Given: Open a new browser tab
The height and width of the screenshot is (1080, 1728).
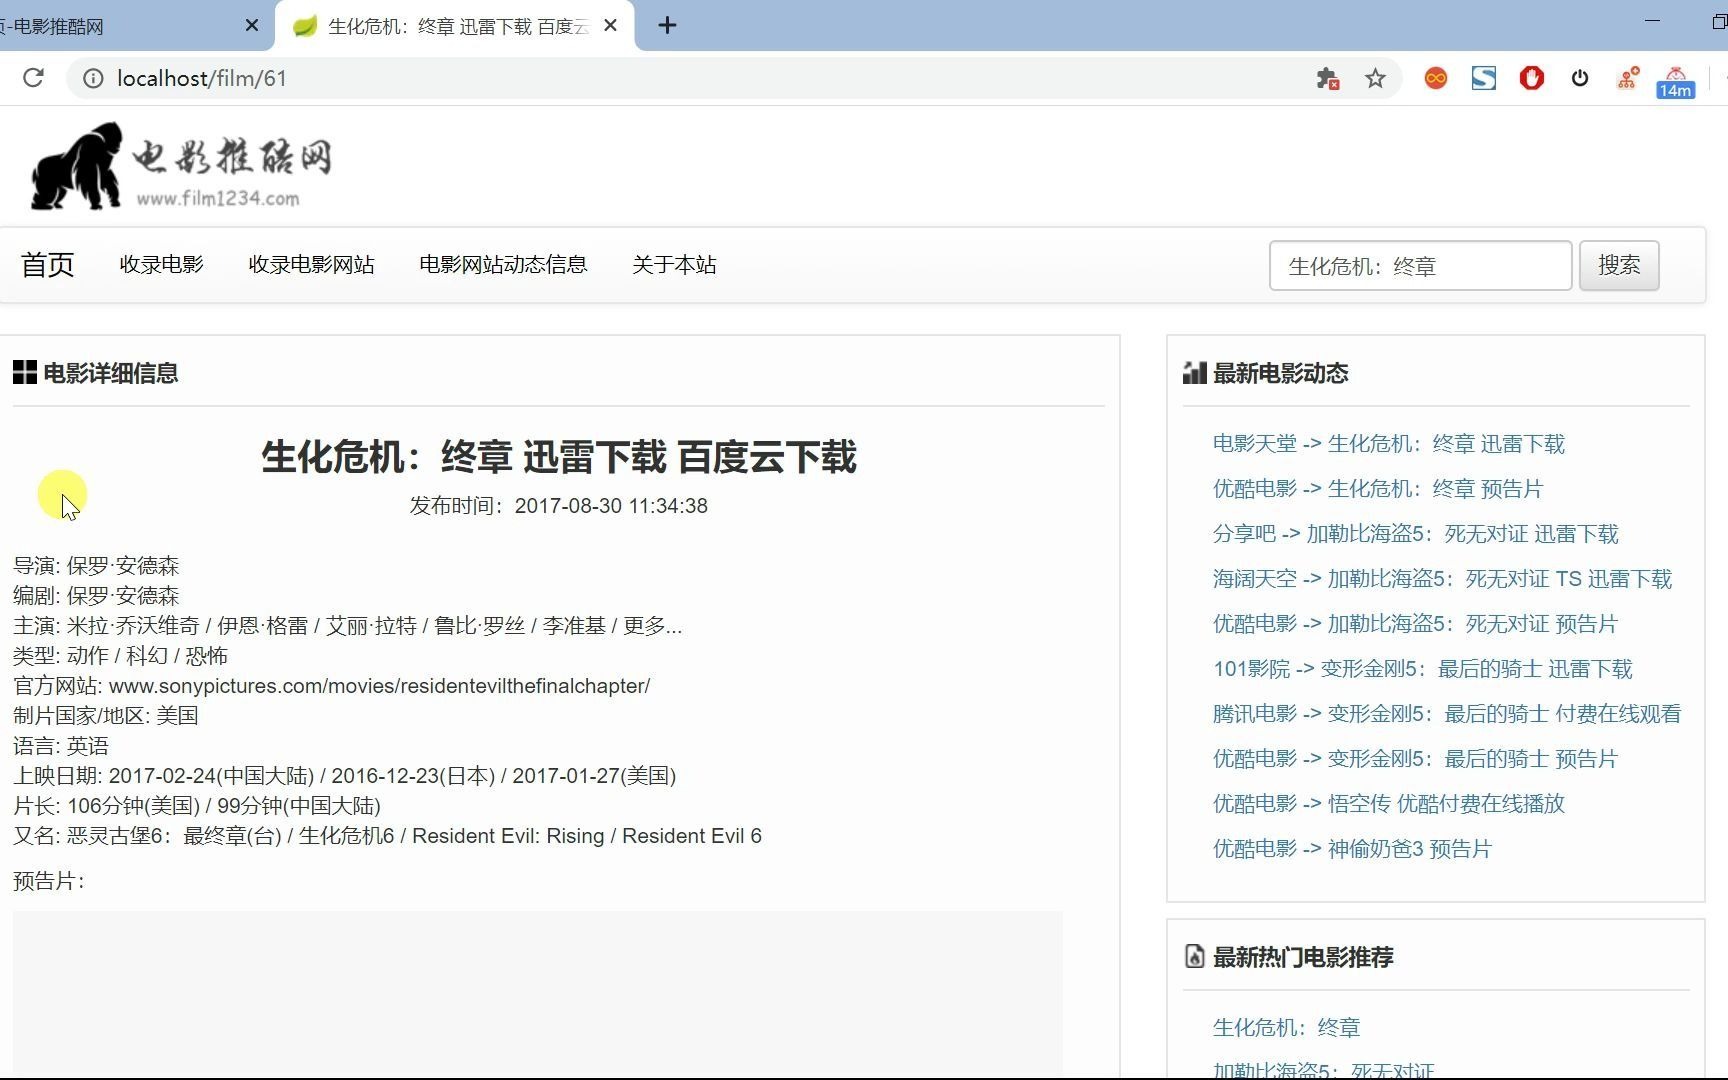Looking at the screenshot, I should (x=668, y=26).
